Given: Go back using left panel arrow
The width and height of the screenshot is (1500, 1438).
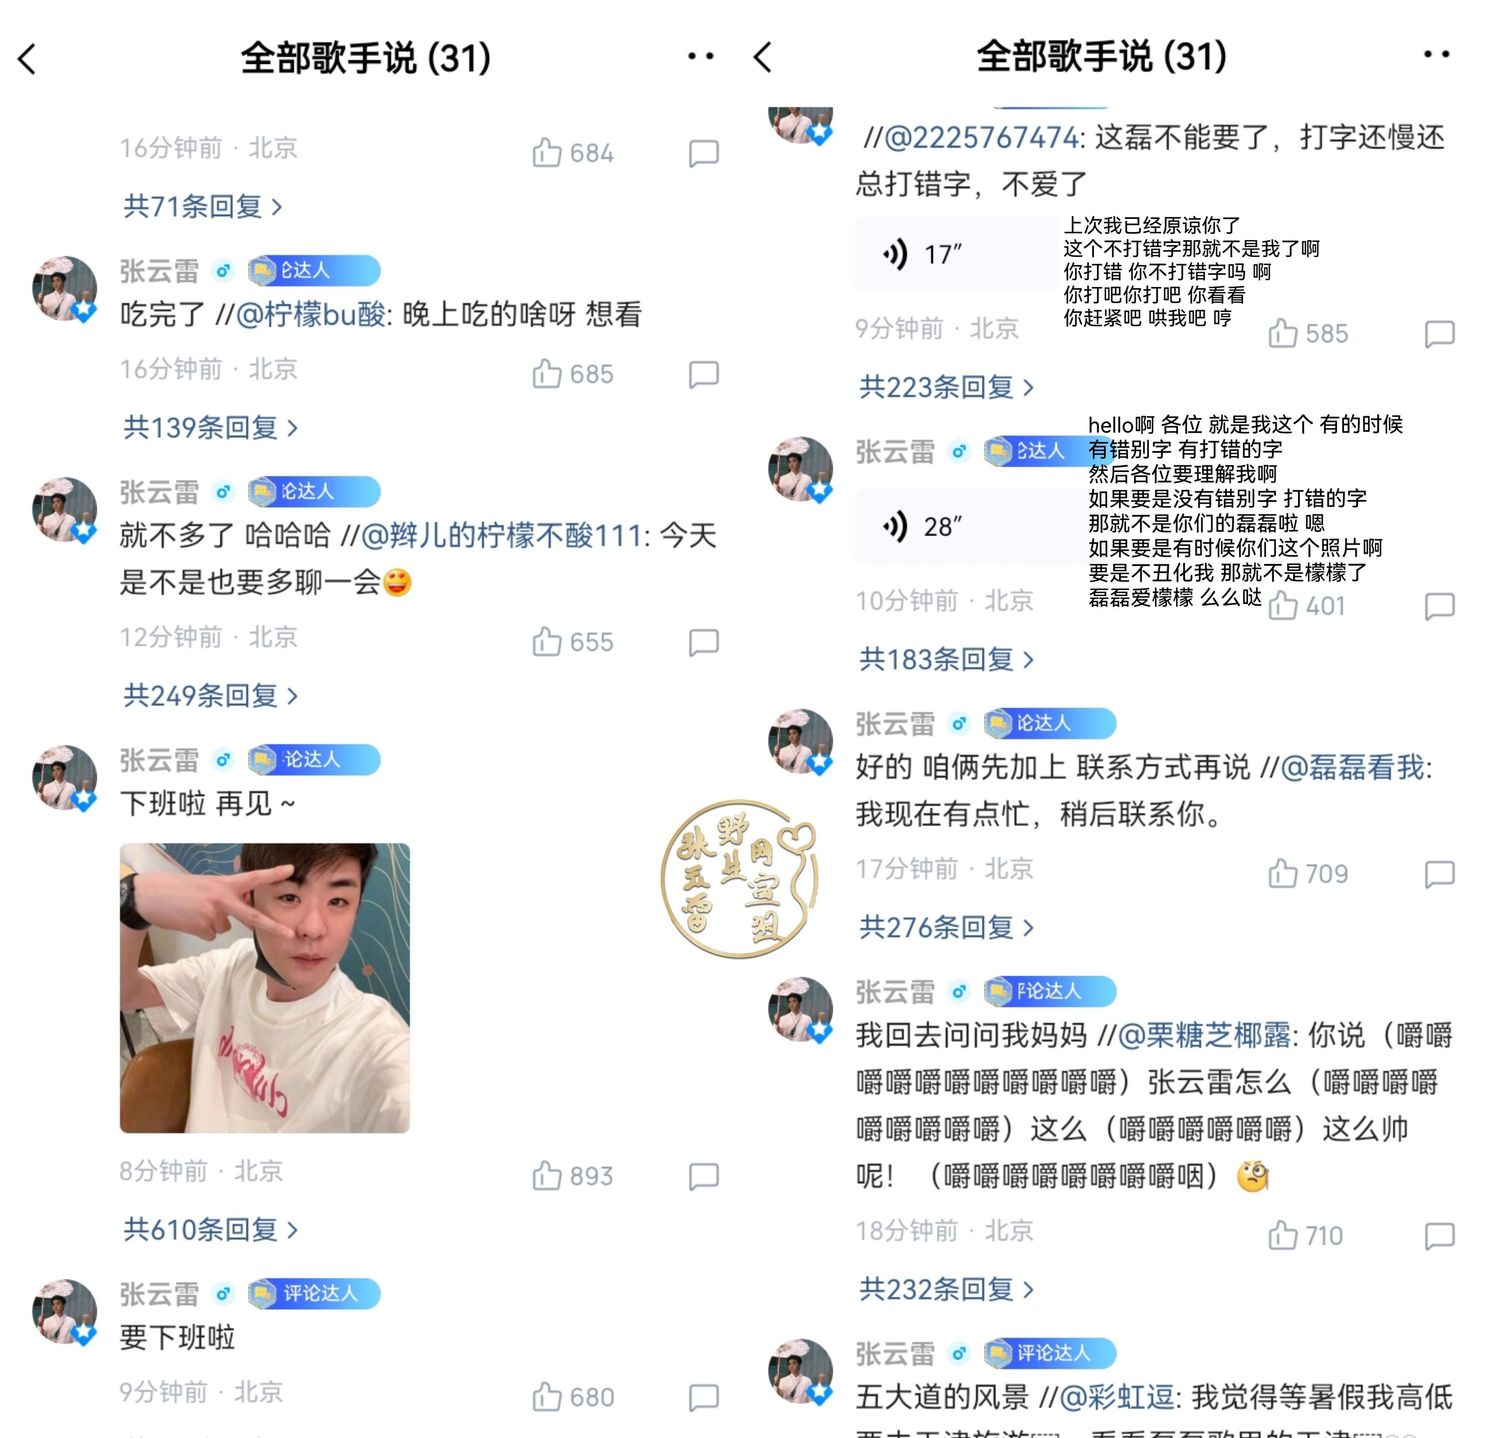Looking at the screenshot, I should pos(27,59).
